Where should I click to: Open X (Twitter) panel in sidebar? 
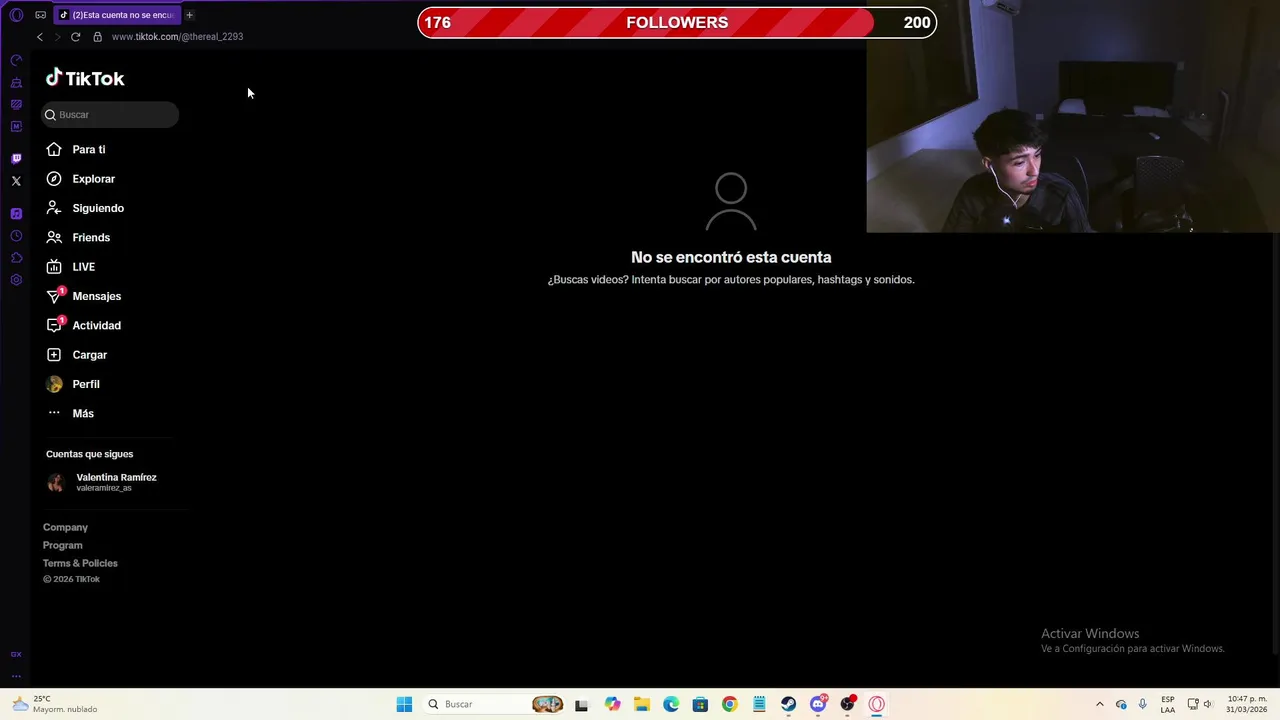click(16, 181)
